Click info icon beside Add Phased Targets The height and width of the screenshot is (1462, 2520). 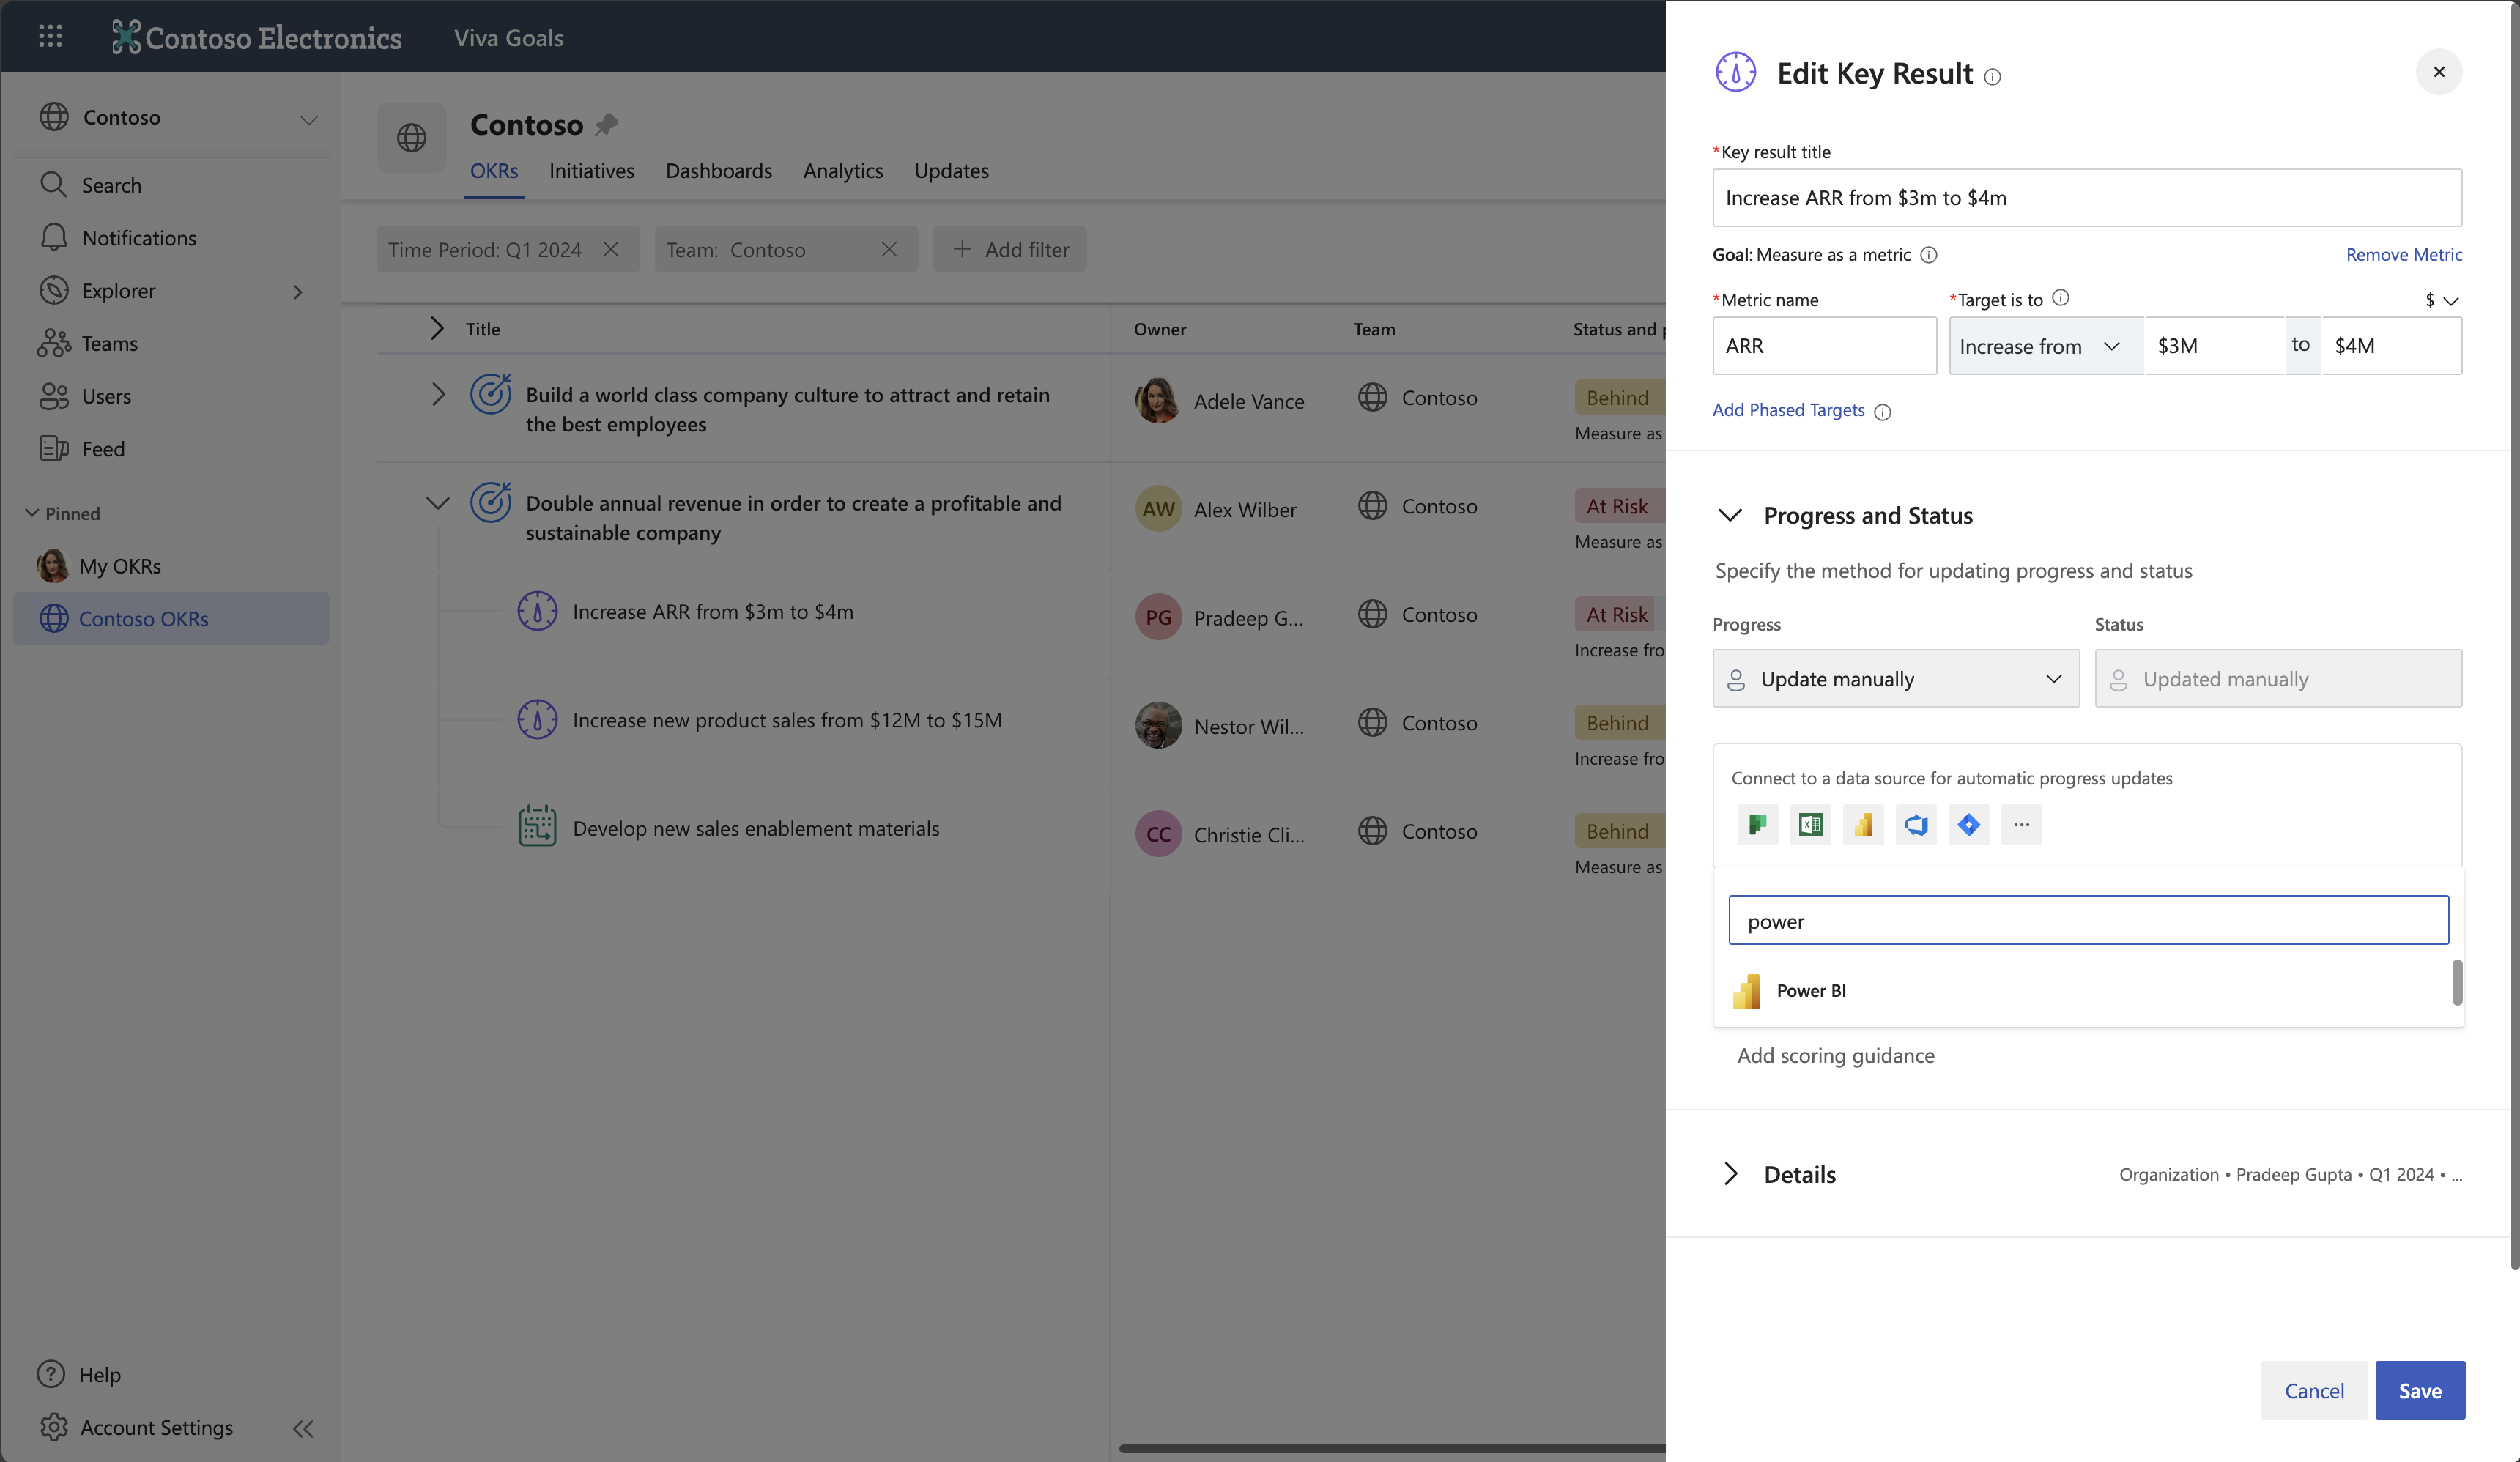point(1882,412)
